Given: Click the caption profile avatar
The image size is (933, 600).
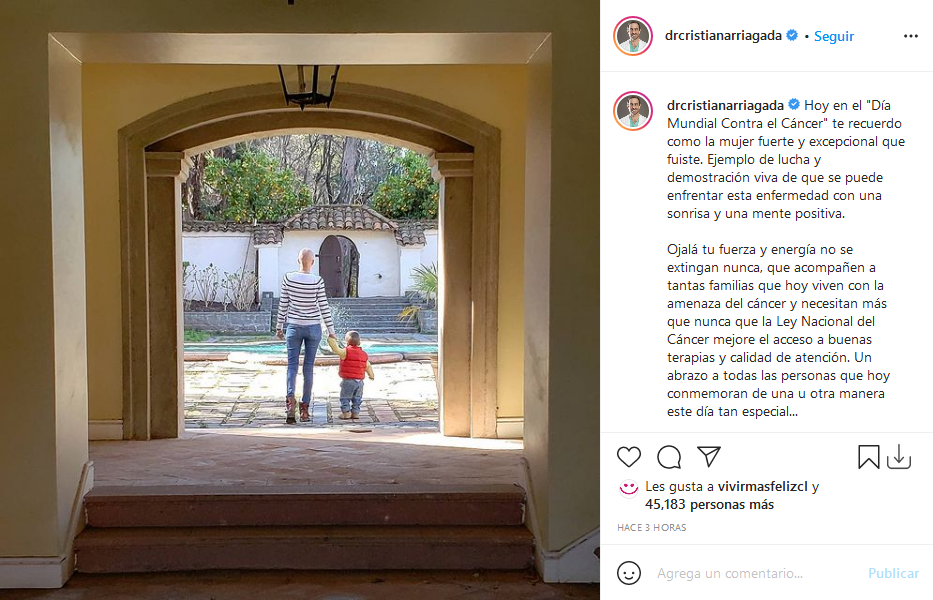Looking at the screenshot, I should point(633,111).
